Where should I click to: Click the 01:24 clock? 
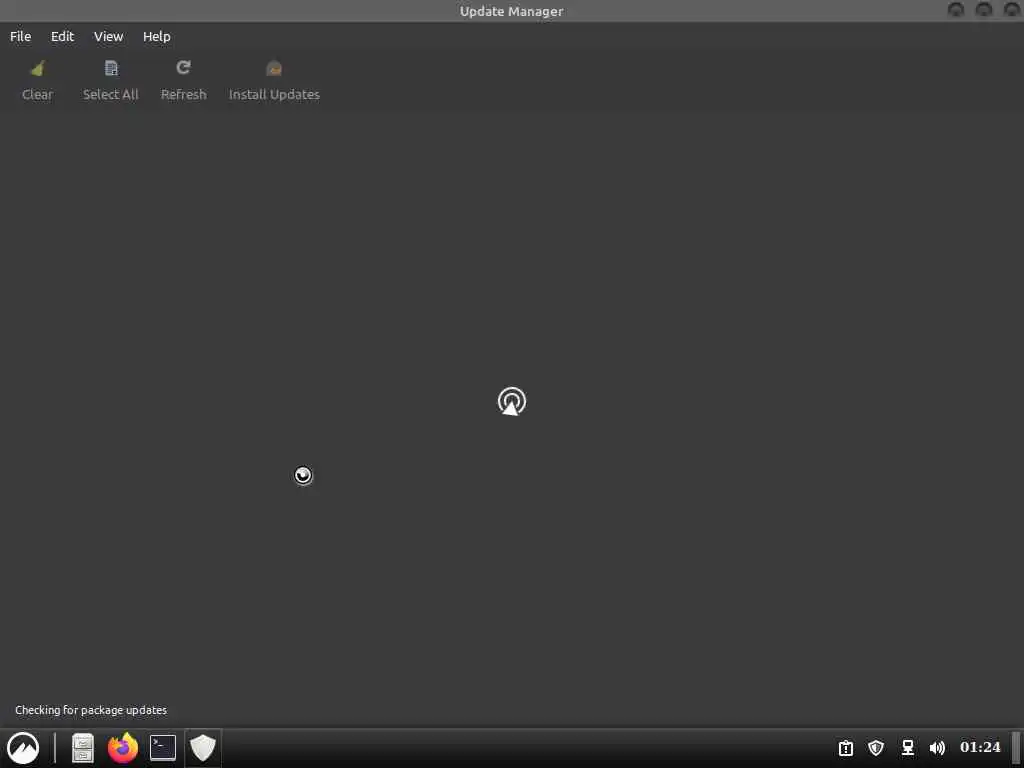(980, 747)
